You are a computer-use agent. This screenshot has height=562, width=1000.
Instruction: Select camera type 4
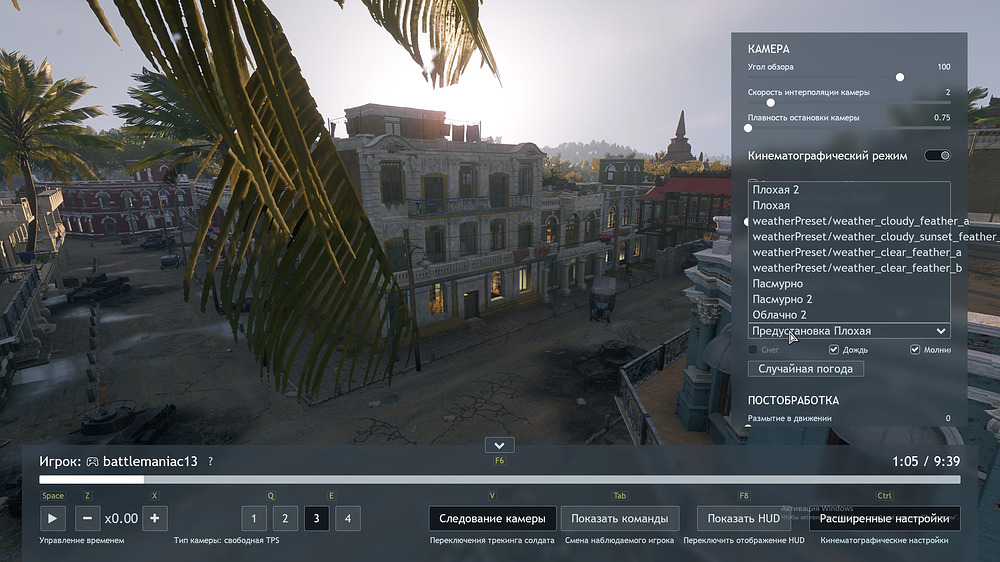pos(348,519)
